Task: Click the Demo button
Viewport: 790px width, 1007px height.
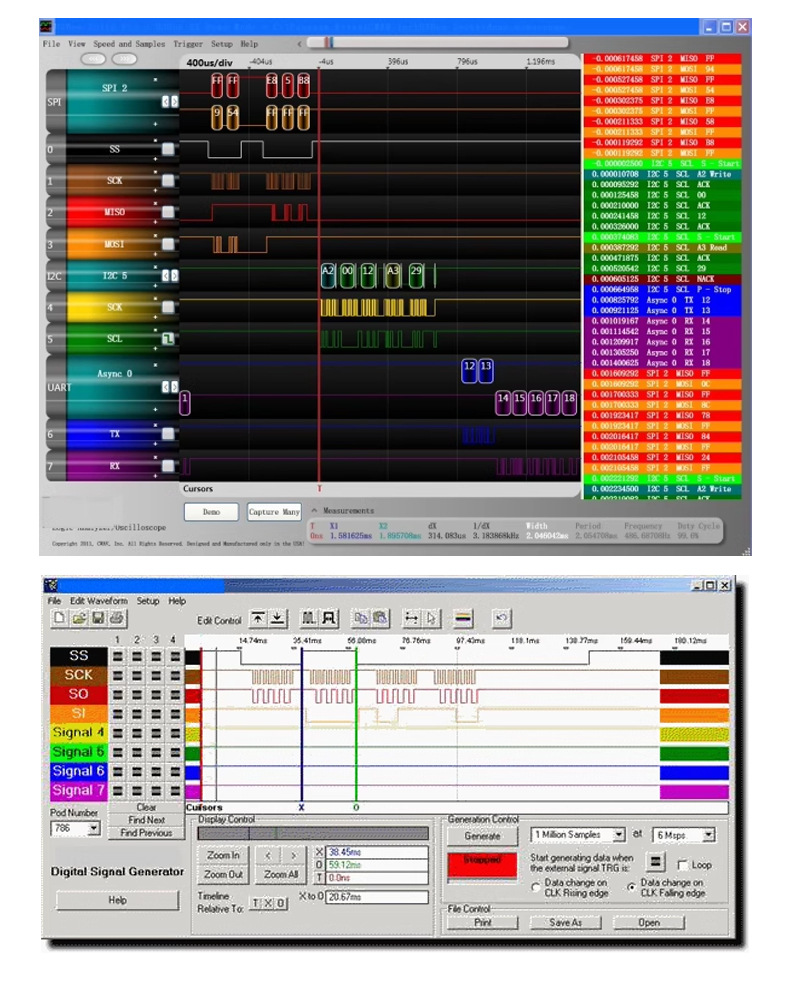Action: (x=211, y=512)
